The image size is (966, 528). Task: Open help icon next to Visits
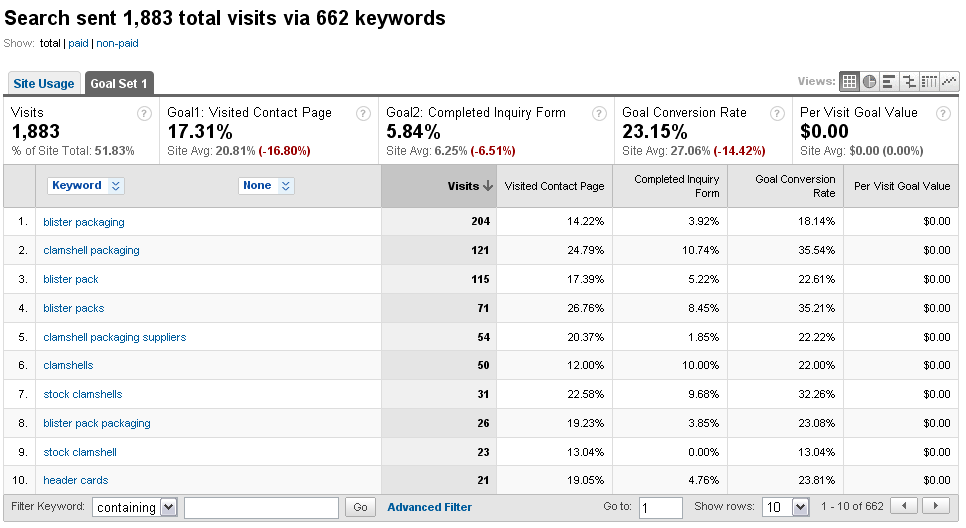pyautogui.click(x=144, y=113)
